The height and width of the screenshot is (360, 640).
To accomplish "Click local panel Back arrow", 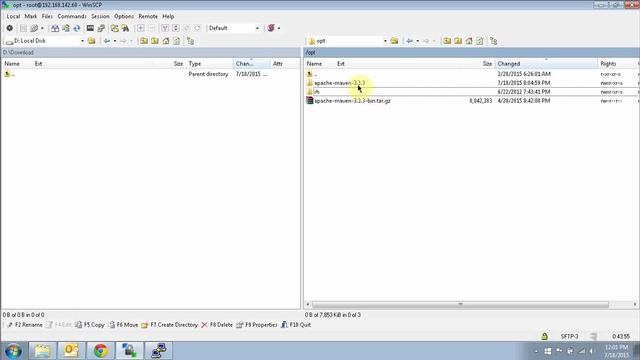I will (x=107, y=41).
